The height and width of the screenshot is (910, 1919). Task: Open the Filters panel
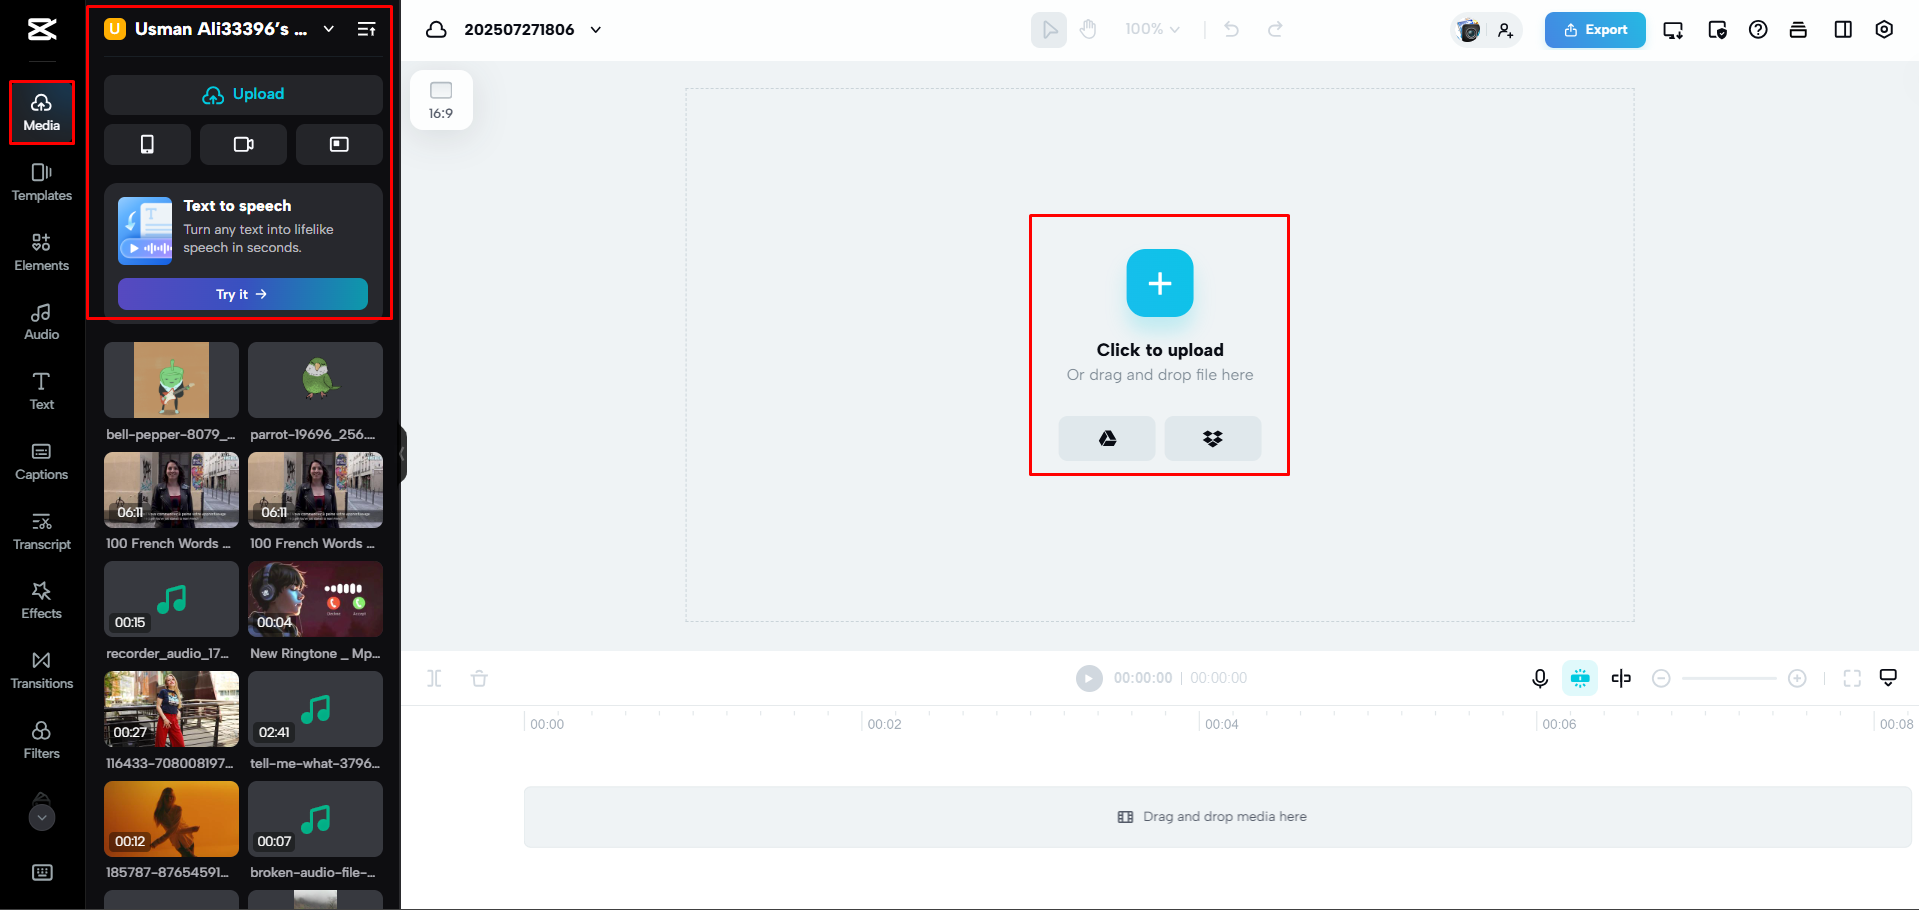click(x=42, y=741)
